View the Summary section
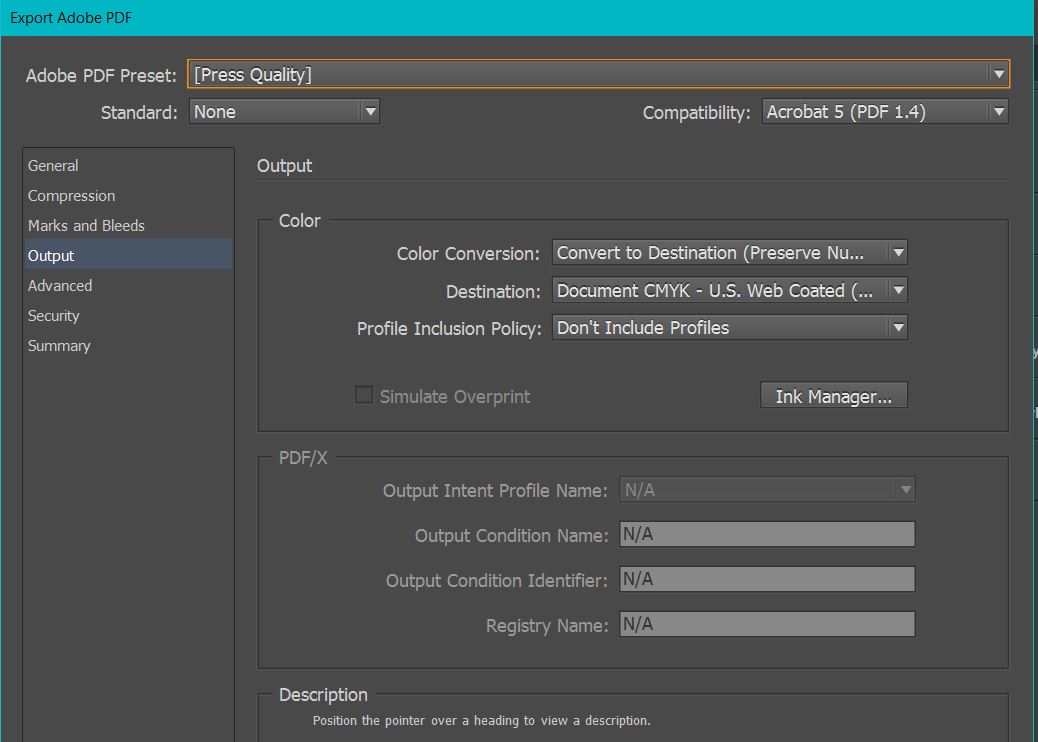1038x742 pixels. [x=59, y=346]
